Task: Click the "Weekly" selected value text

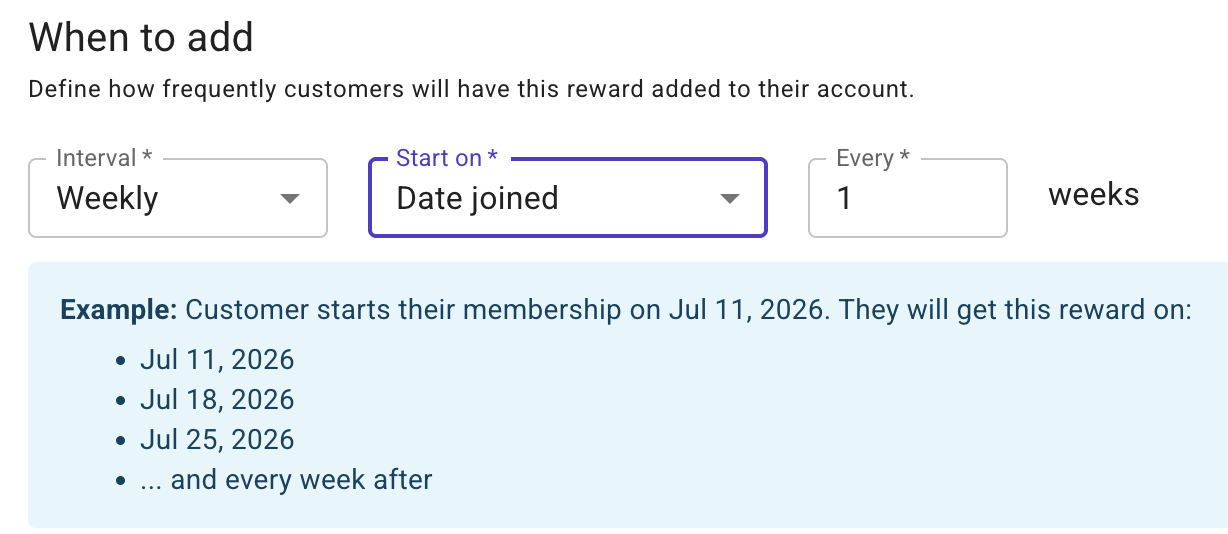Action: click(x=107, y=198)
